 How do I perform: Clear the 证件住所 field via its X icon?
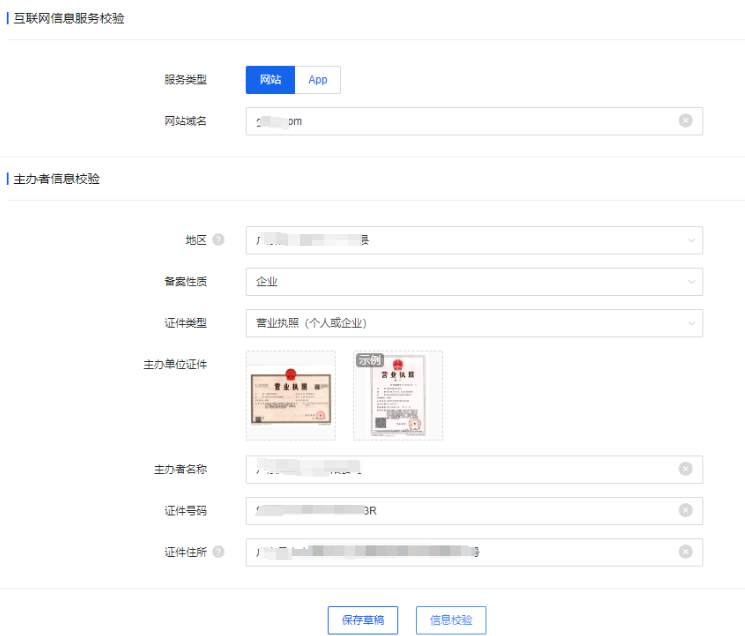click(x=685, y=552)
